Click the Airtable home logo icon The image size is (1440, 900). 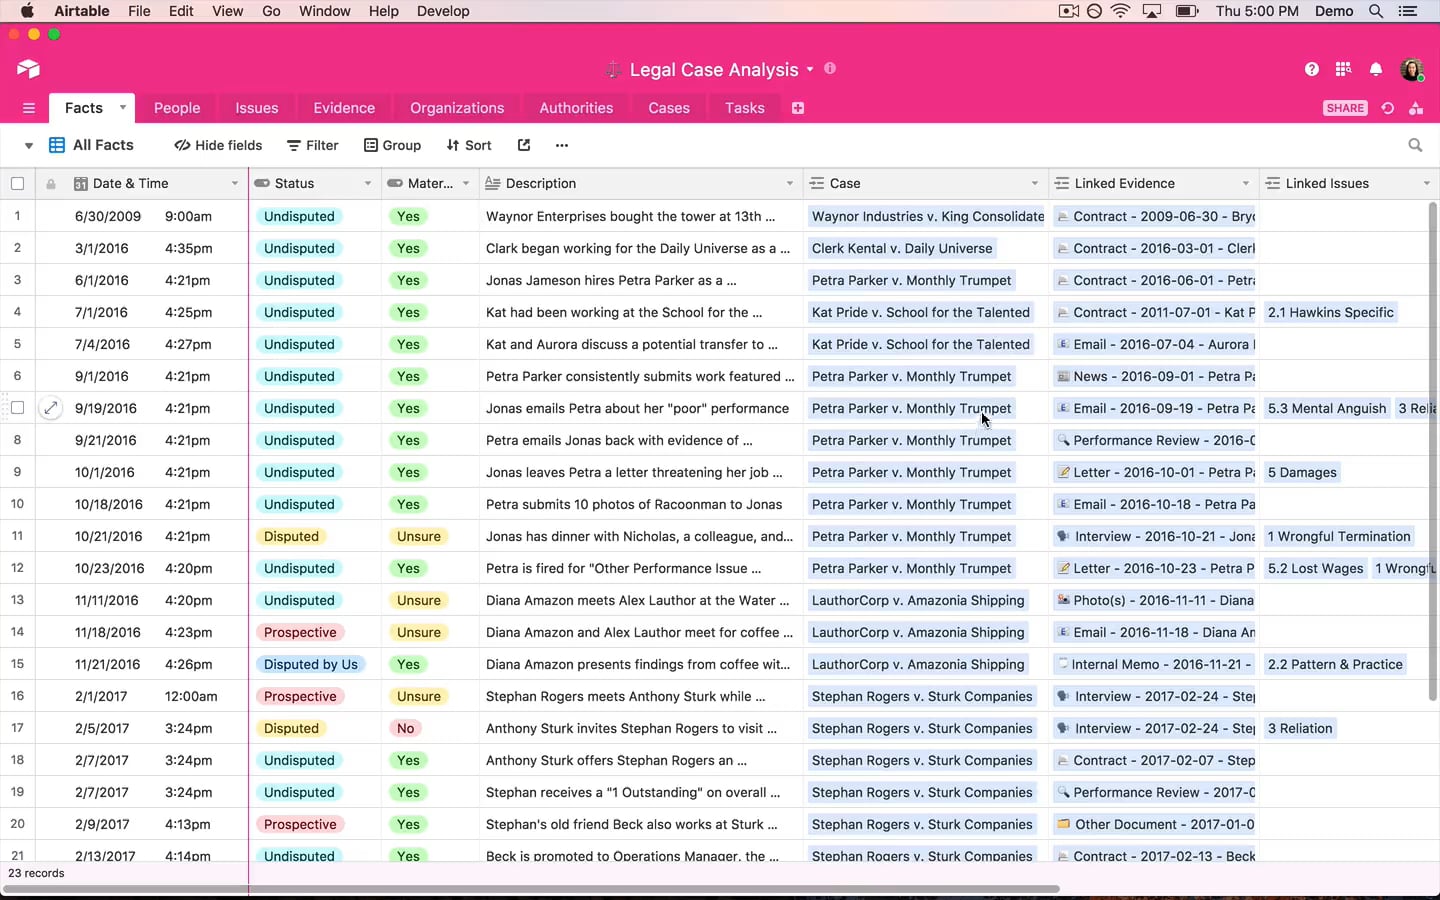tap(28, 69)
